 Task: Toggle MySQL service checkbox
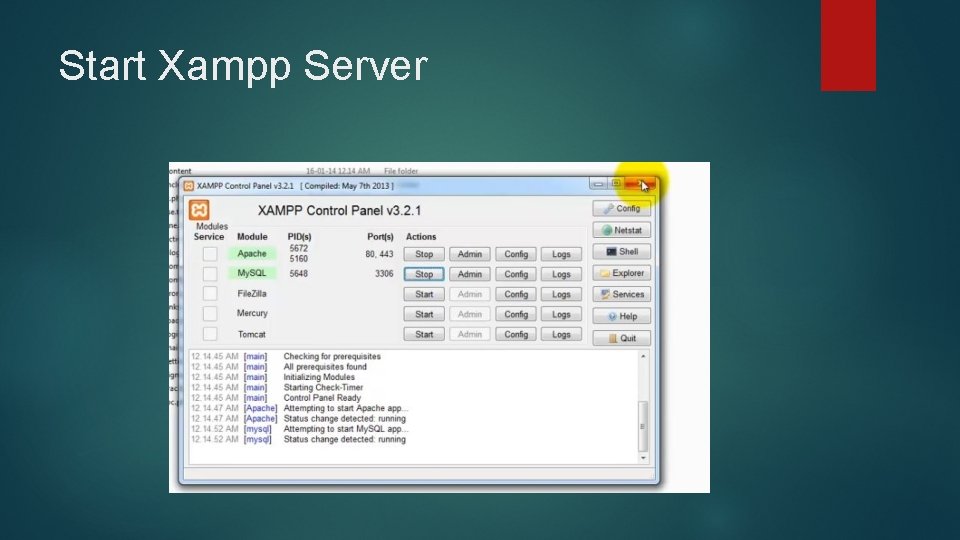(210, 274)
